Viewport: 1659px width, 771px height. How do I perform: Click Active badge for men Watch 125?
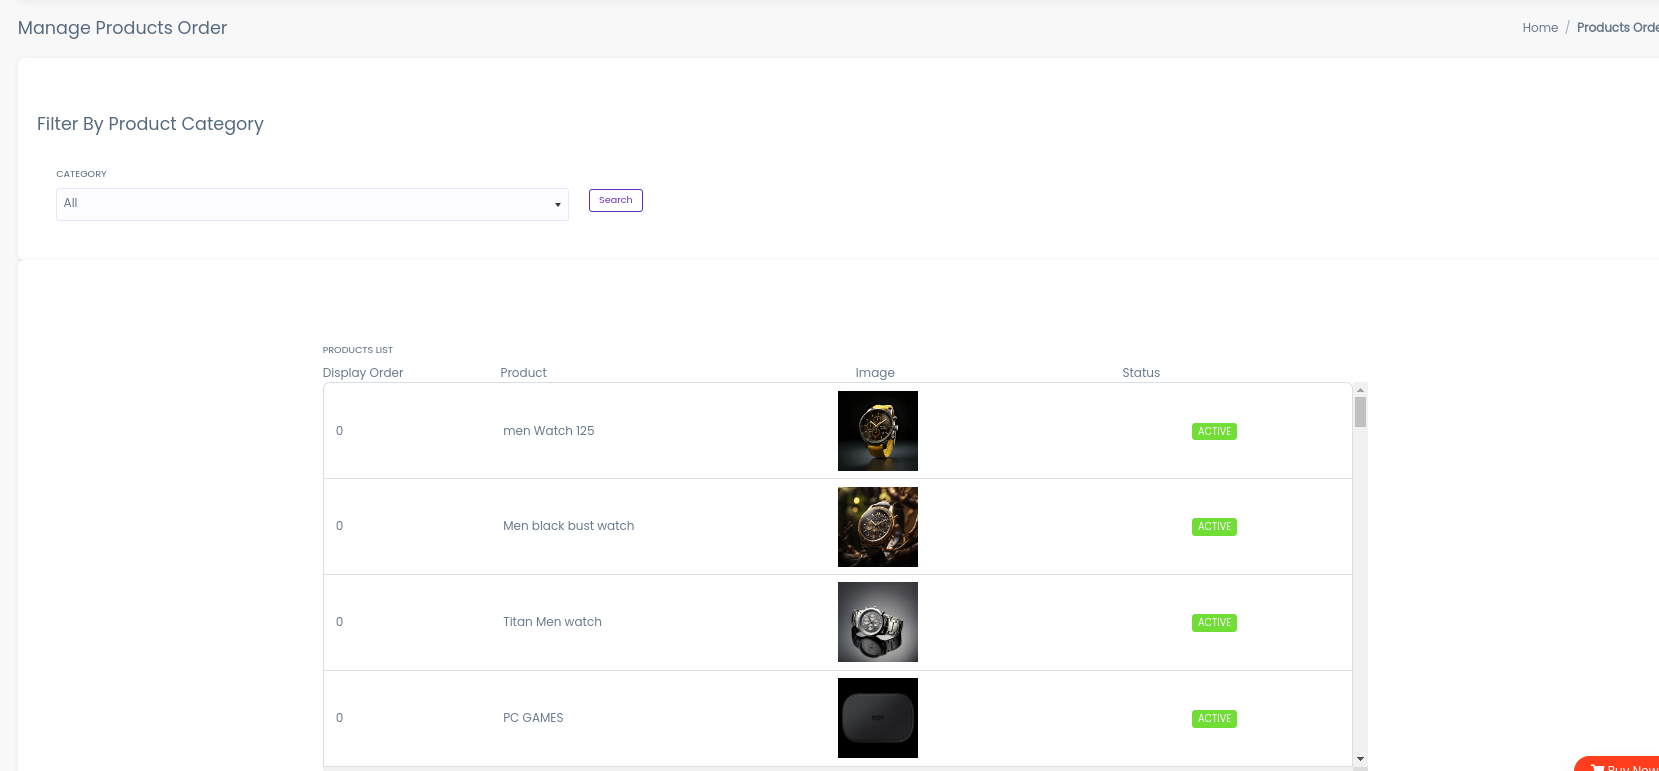1214,432
